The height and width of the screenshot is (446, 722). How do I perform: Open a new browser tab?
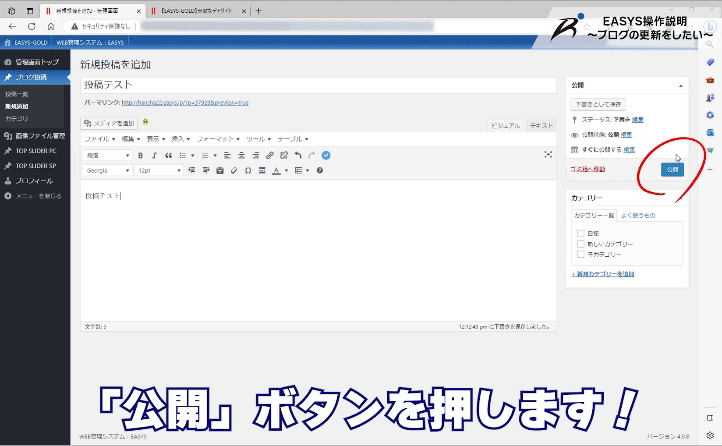[x=258, y=11]
